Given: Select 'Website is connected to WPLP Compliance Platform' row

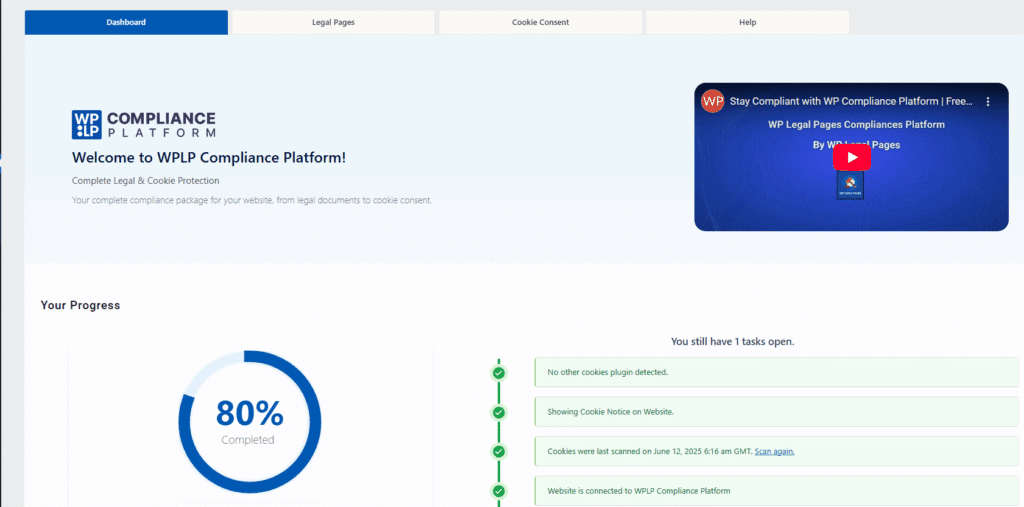Looking at the screenshot, I should [x=776, y=491].
